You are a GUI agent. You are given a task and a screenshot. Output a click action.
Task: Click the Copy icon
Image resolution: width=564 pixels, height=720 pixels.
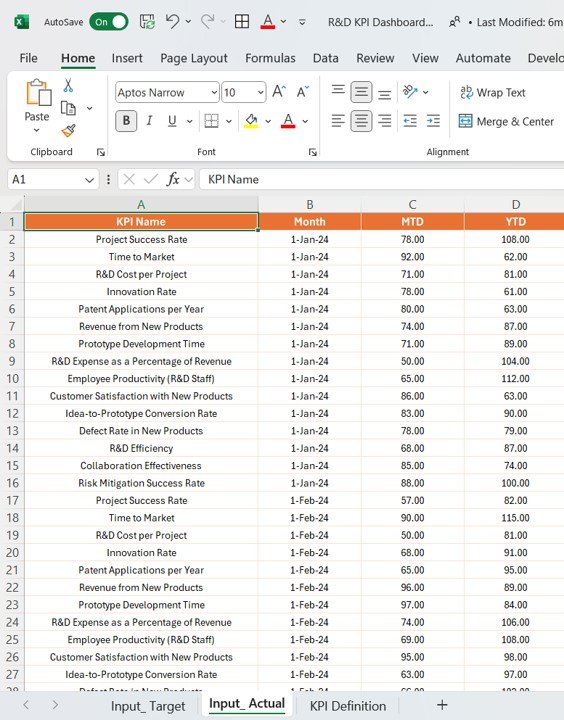point(68,108)
